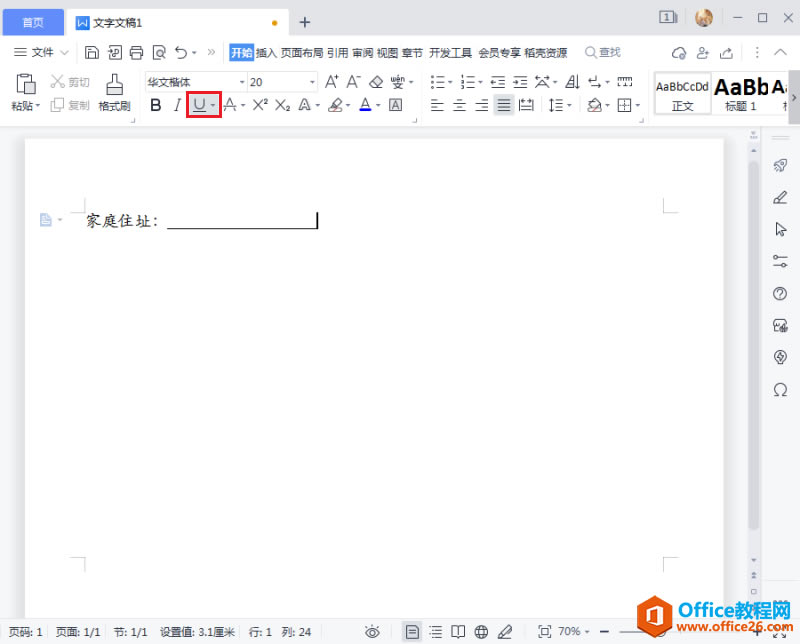Expand the underline style dropdown arrow
The height and width of the screenshot is (644, 800).
[213, 106]
